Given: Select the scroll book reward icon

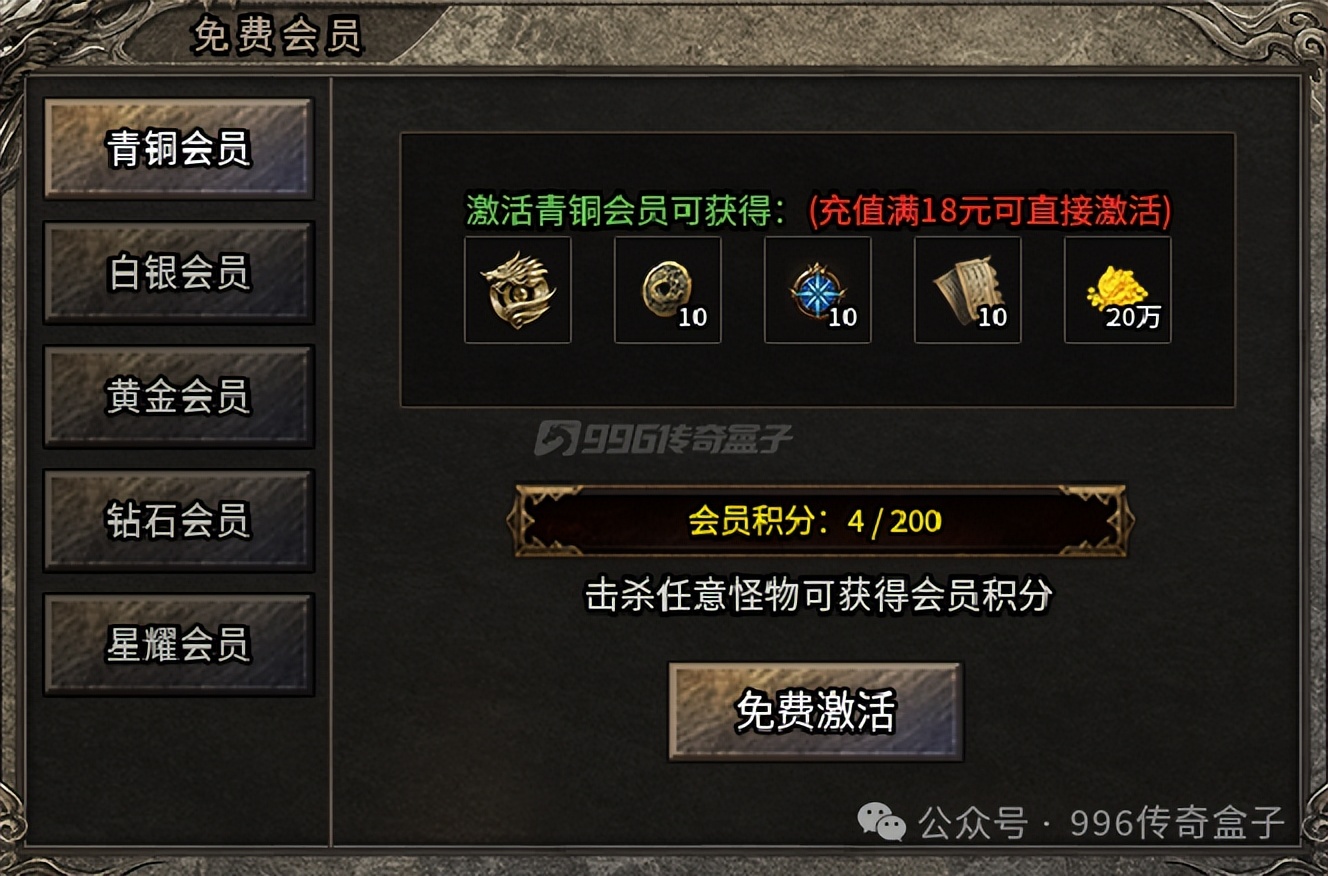Looking at the screenshot, I should 968,290.
